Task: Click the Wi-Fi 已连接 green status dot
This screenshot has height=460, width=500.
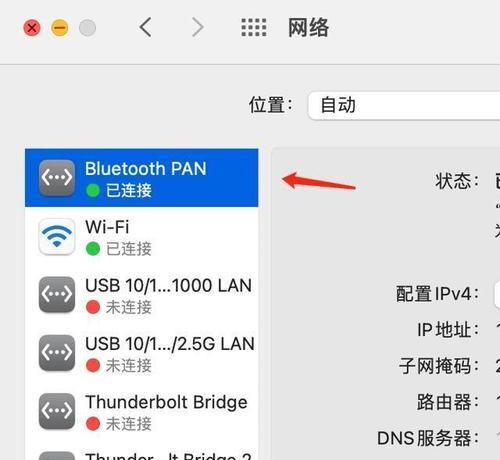Action: (93, 249)
